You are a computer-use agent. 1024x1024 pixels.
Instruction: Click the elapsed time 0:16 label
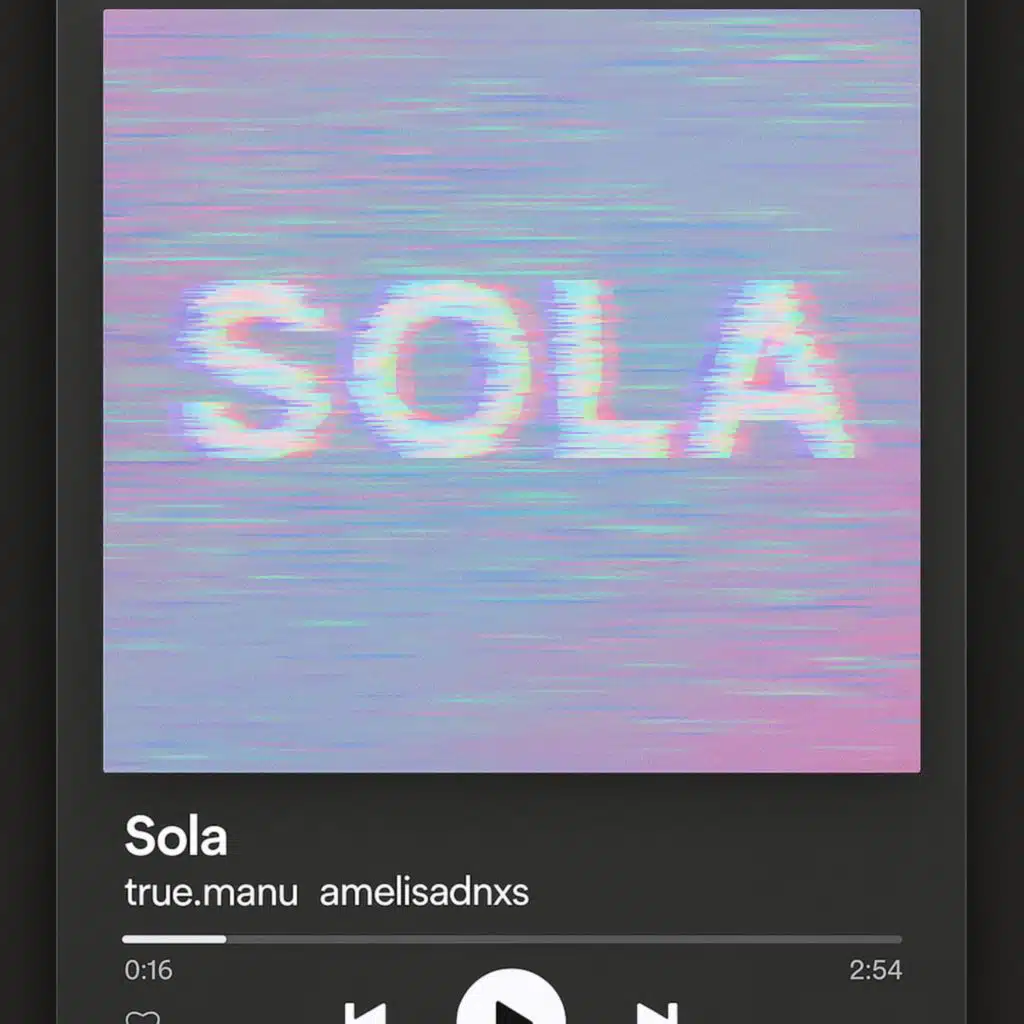[148, 970]
